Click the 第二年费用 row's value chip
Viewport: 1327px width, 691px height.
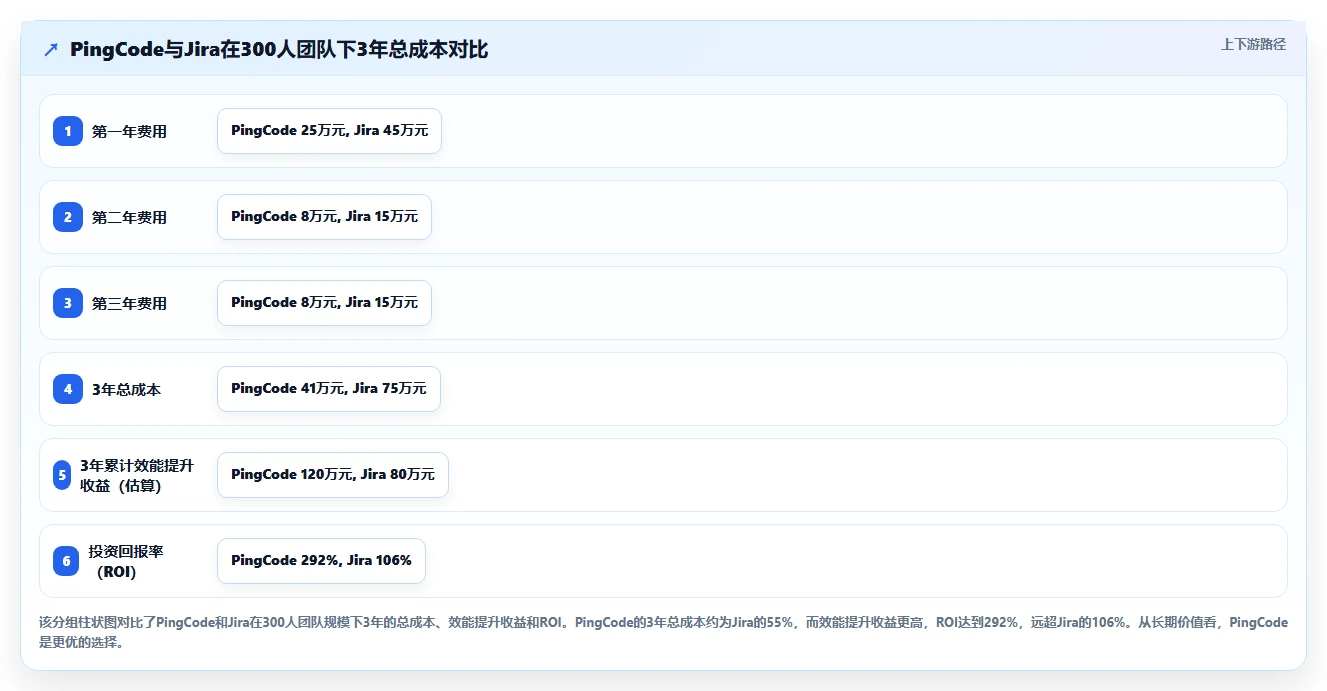coord(324,217)
